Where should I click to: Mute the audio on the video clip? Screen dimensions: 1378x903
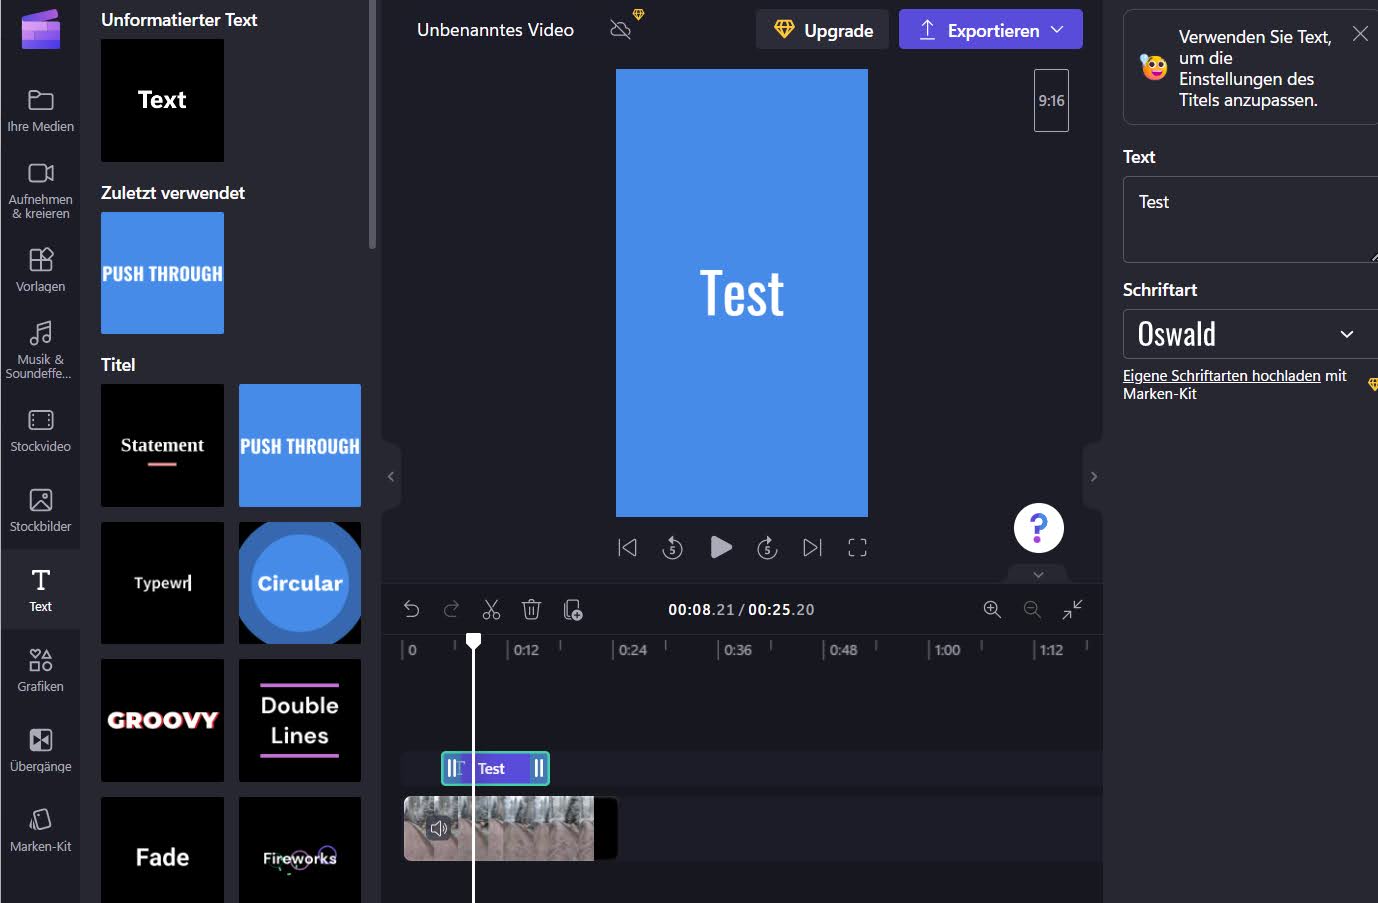(438, 828)
